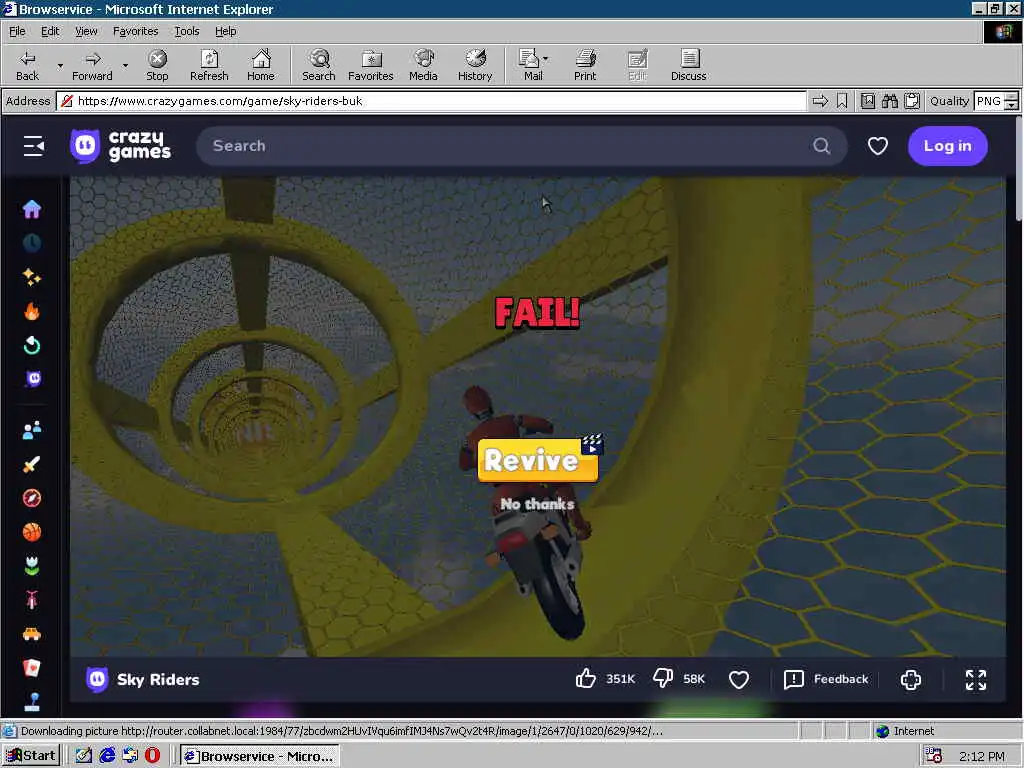Click the Log in button
Screen dimensions: 1024x768
[948, 146]
